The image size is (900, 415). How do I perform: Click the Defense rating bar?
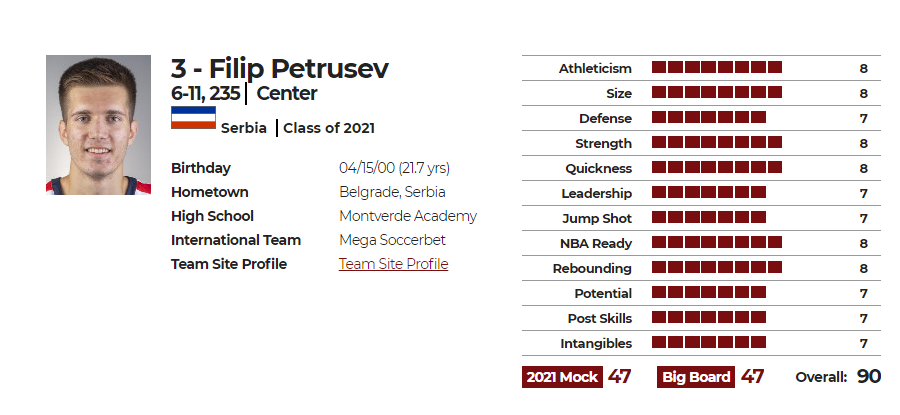click(x=709, y=118)
